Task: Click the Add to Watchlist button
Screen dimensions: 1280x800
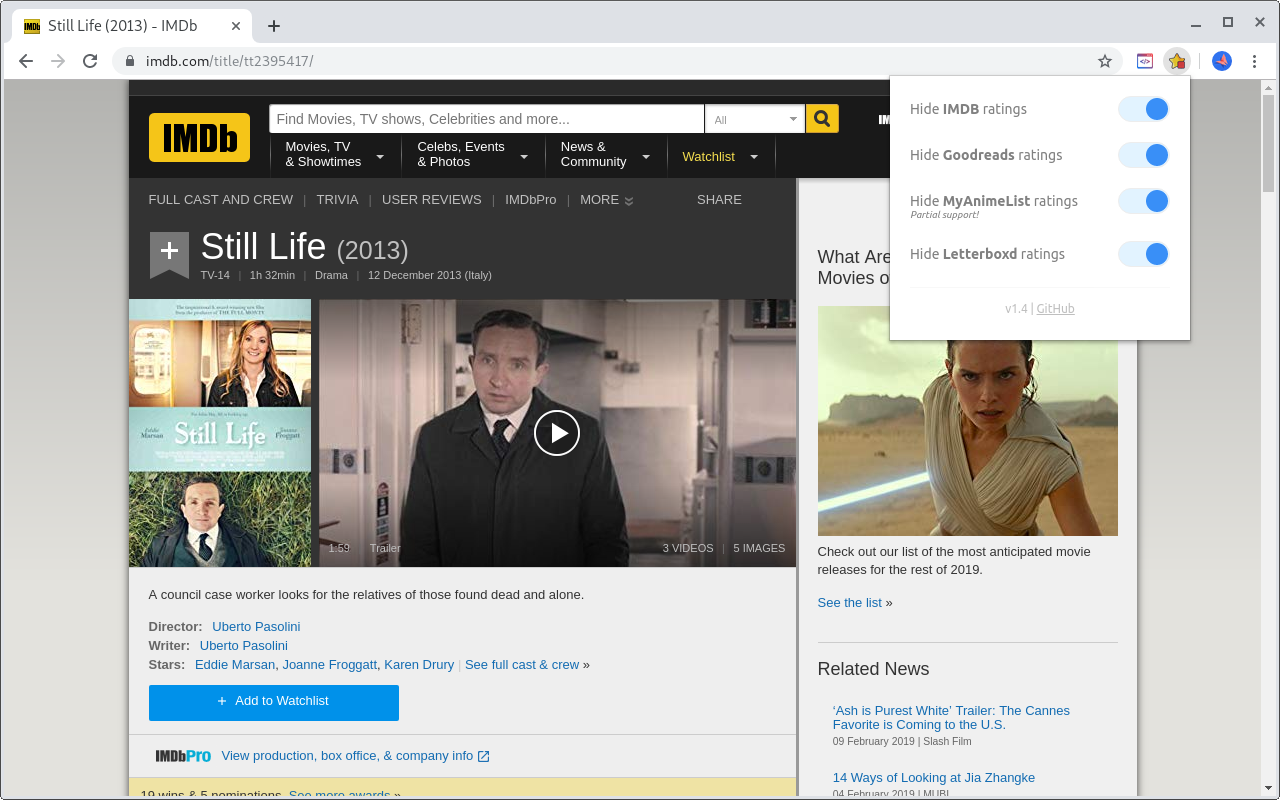Action: (273, 702)
